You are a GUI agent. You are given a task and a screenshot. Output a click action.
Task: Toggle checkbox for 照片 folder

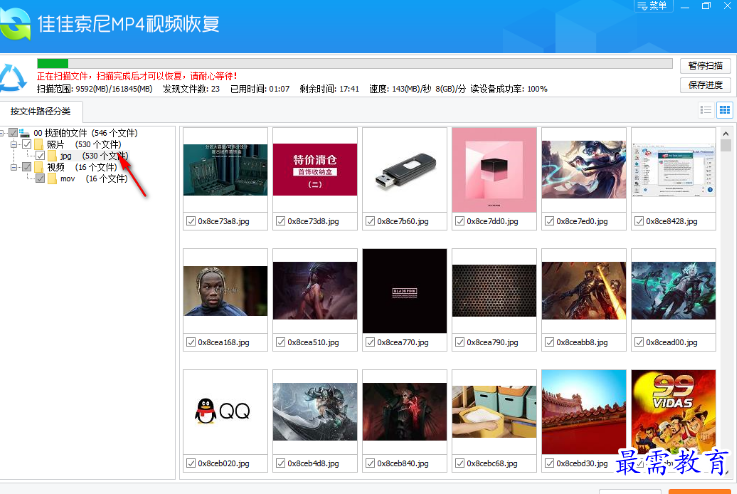tap(27, 144)
